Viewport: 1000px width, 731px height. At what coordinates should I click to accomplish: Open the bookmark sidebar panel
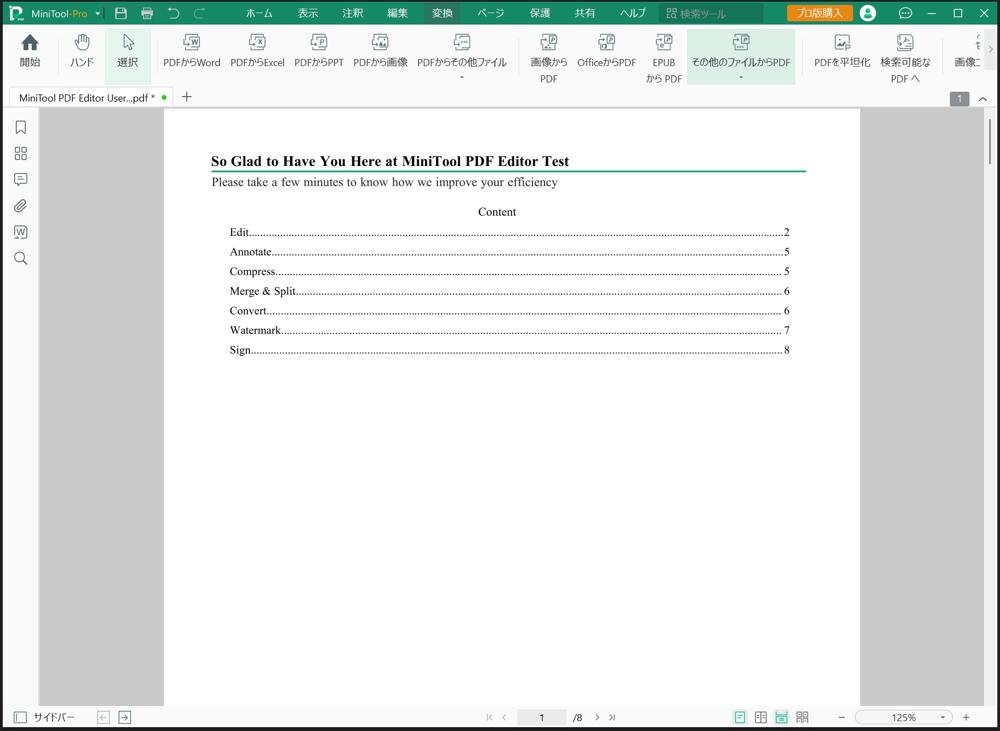pos(20,128)
